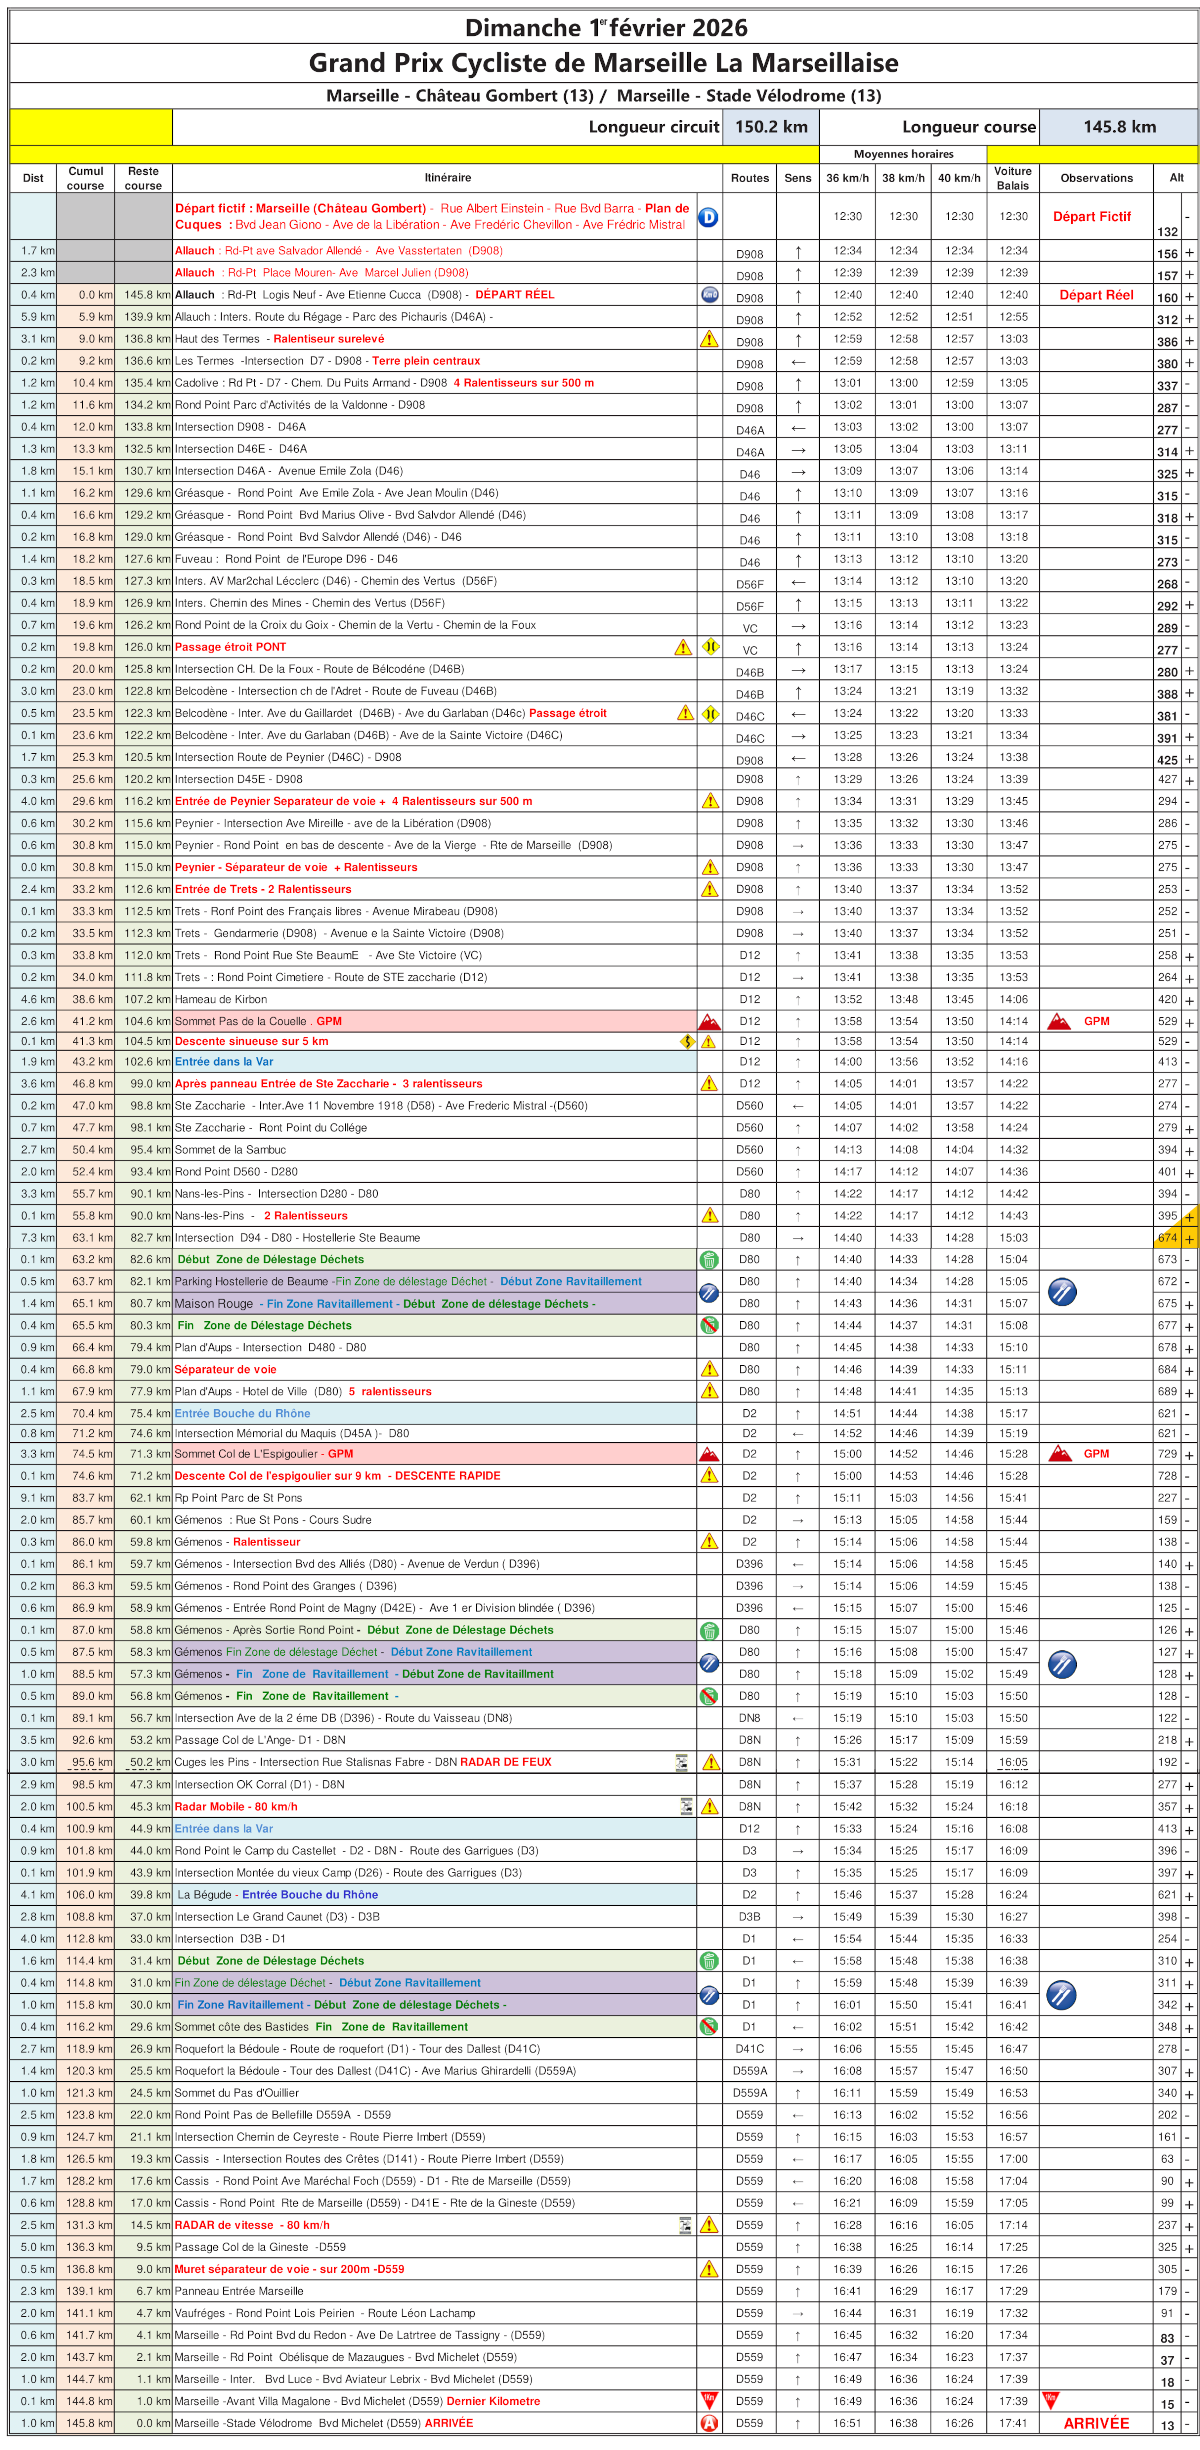This screenshot has height=2450, width=1200.
Task: Click the red Arrivée icon on the Stade Vélodrome row
Action: click(x=709, y=2423)
